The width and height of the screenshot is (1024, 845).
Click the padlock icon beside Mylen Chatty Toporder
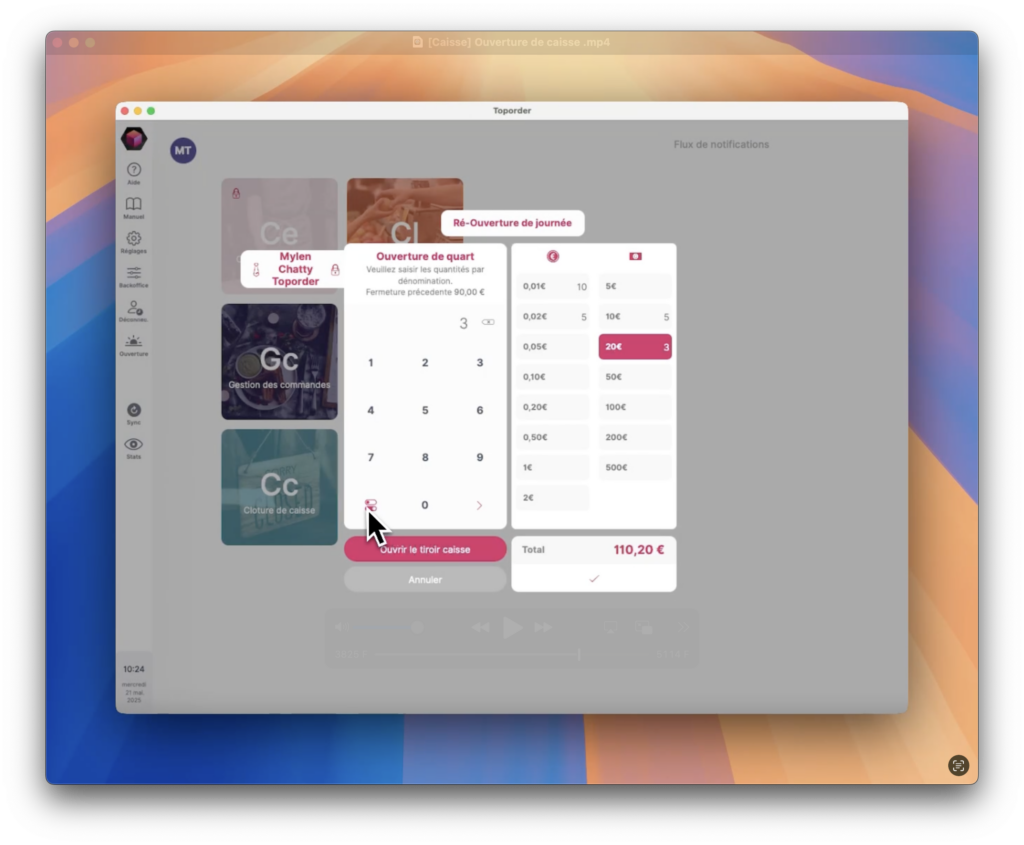tap(335, 269)
